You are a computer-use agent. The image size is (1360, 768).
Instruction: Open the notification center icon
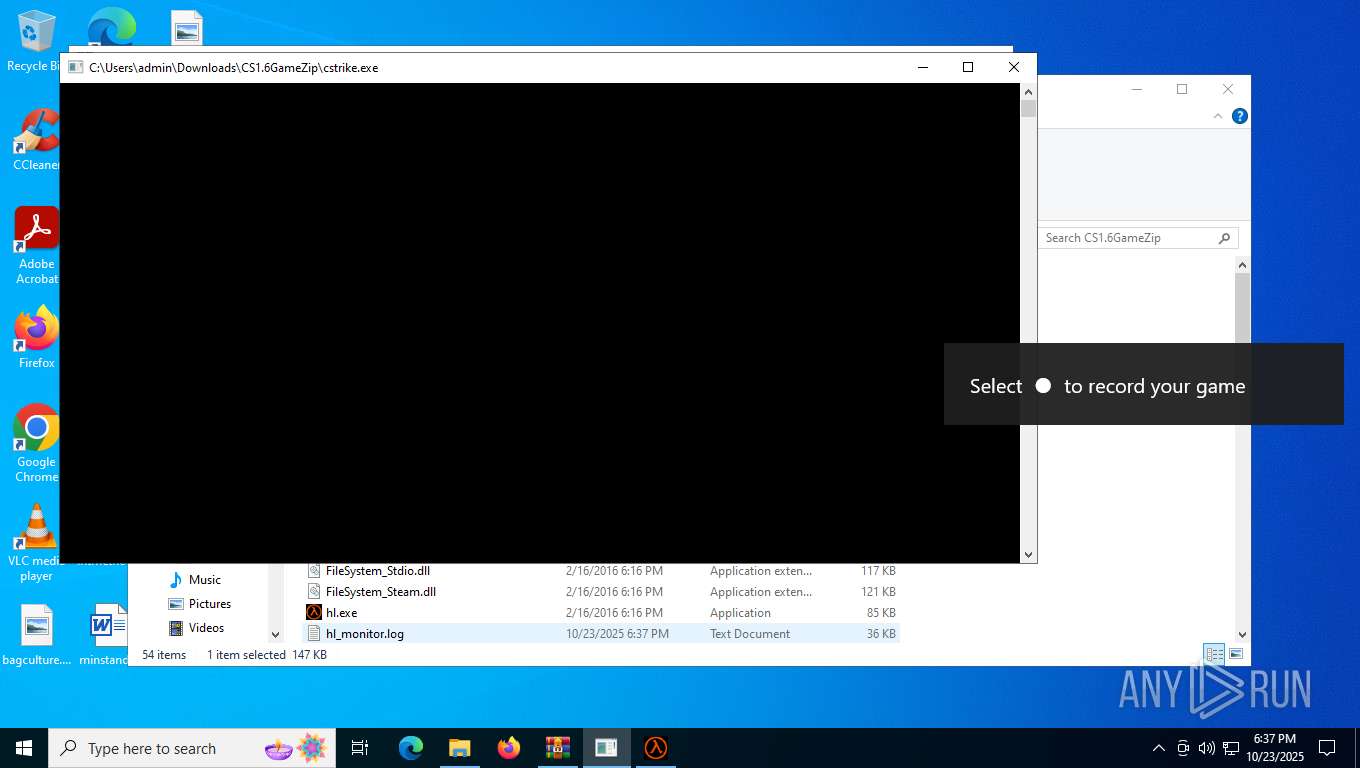1327,748
